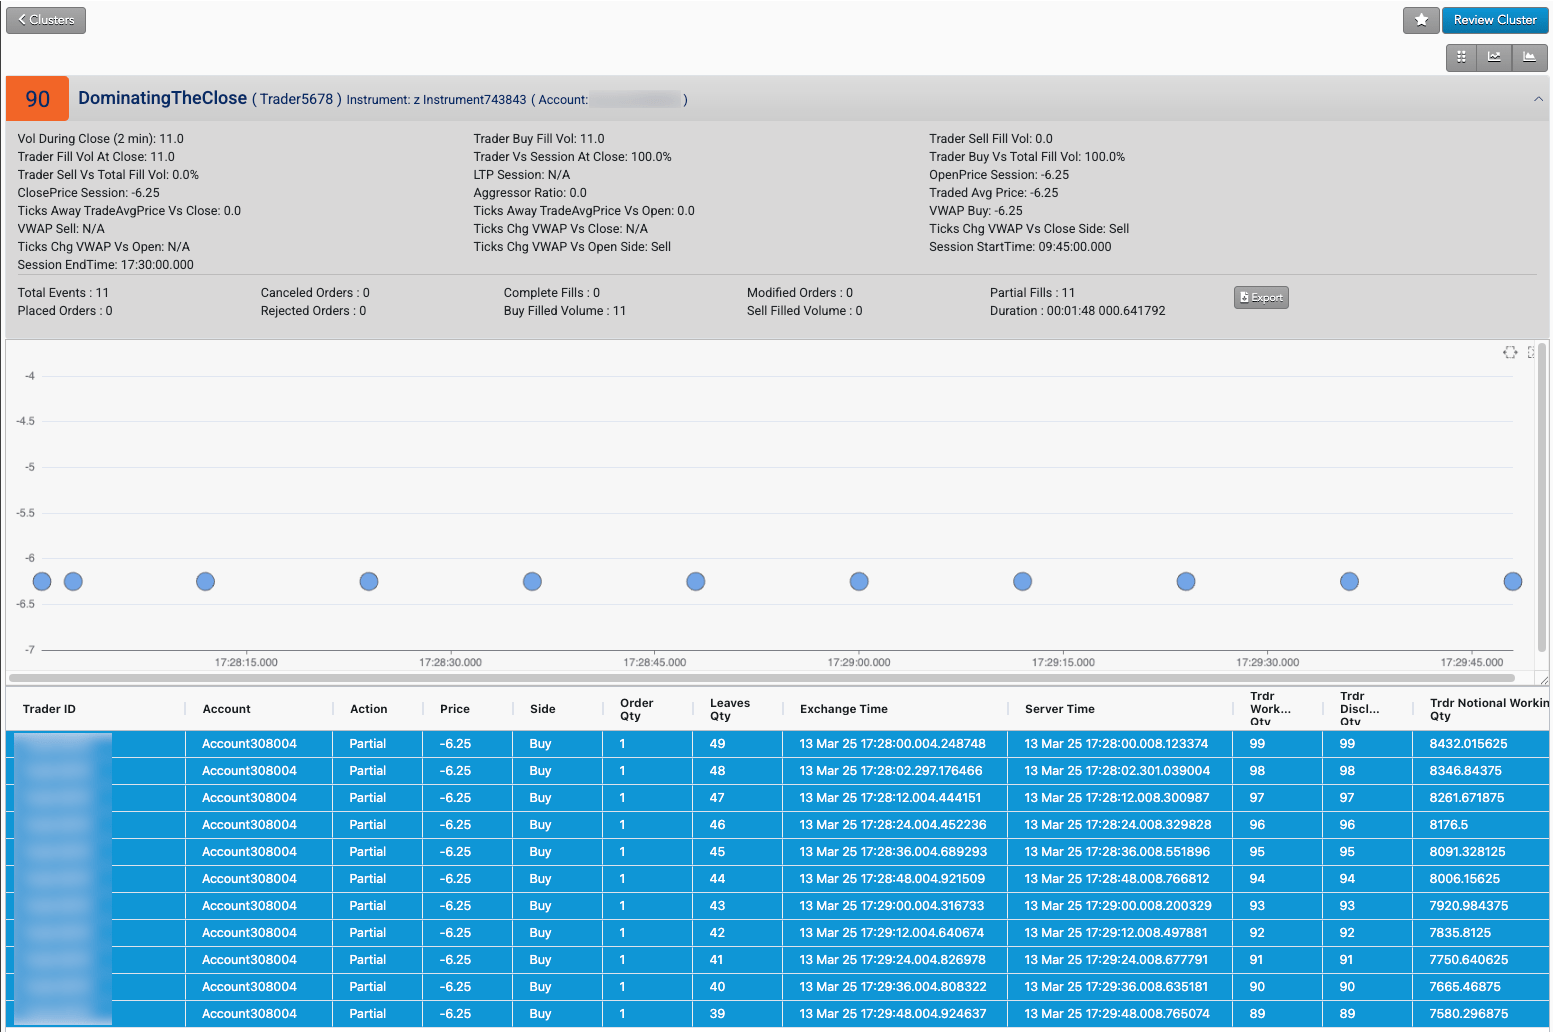Switch to the grid dots view icon
The width and height of the screenshot is (1553, 1032).
pos(1462,58)
